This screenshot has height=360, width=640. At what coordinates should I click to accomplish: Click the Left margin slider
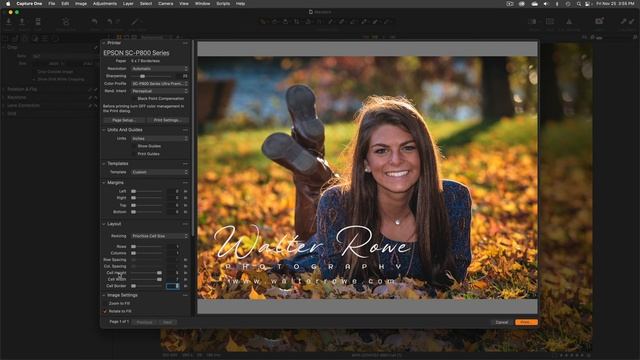[x=147, y=191]
